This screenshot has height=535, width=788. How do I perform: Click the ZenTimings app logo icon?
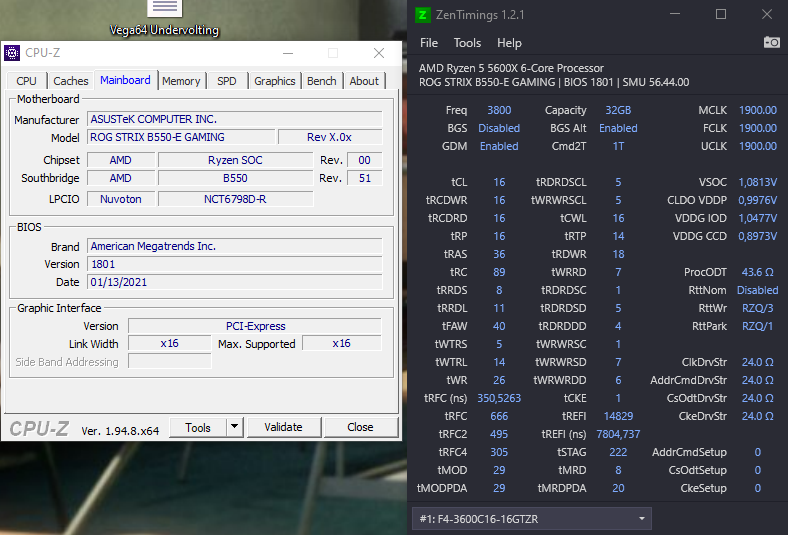pos(423,15)
